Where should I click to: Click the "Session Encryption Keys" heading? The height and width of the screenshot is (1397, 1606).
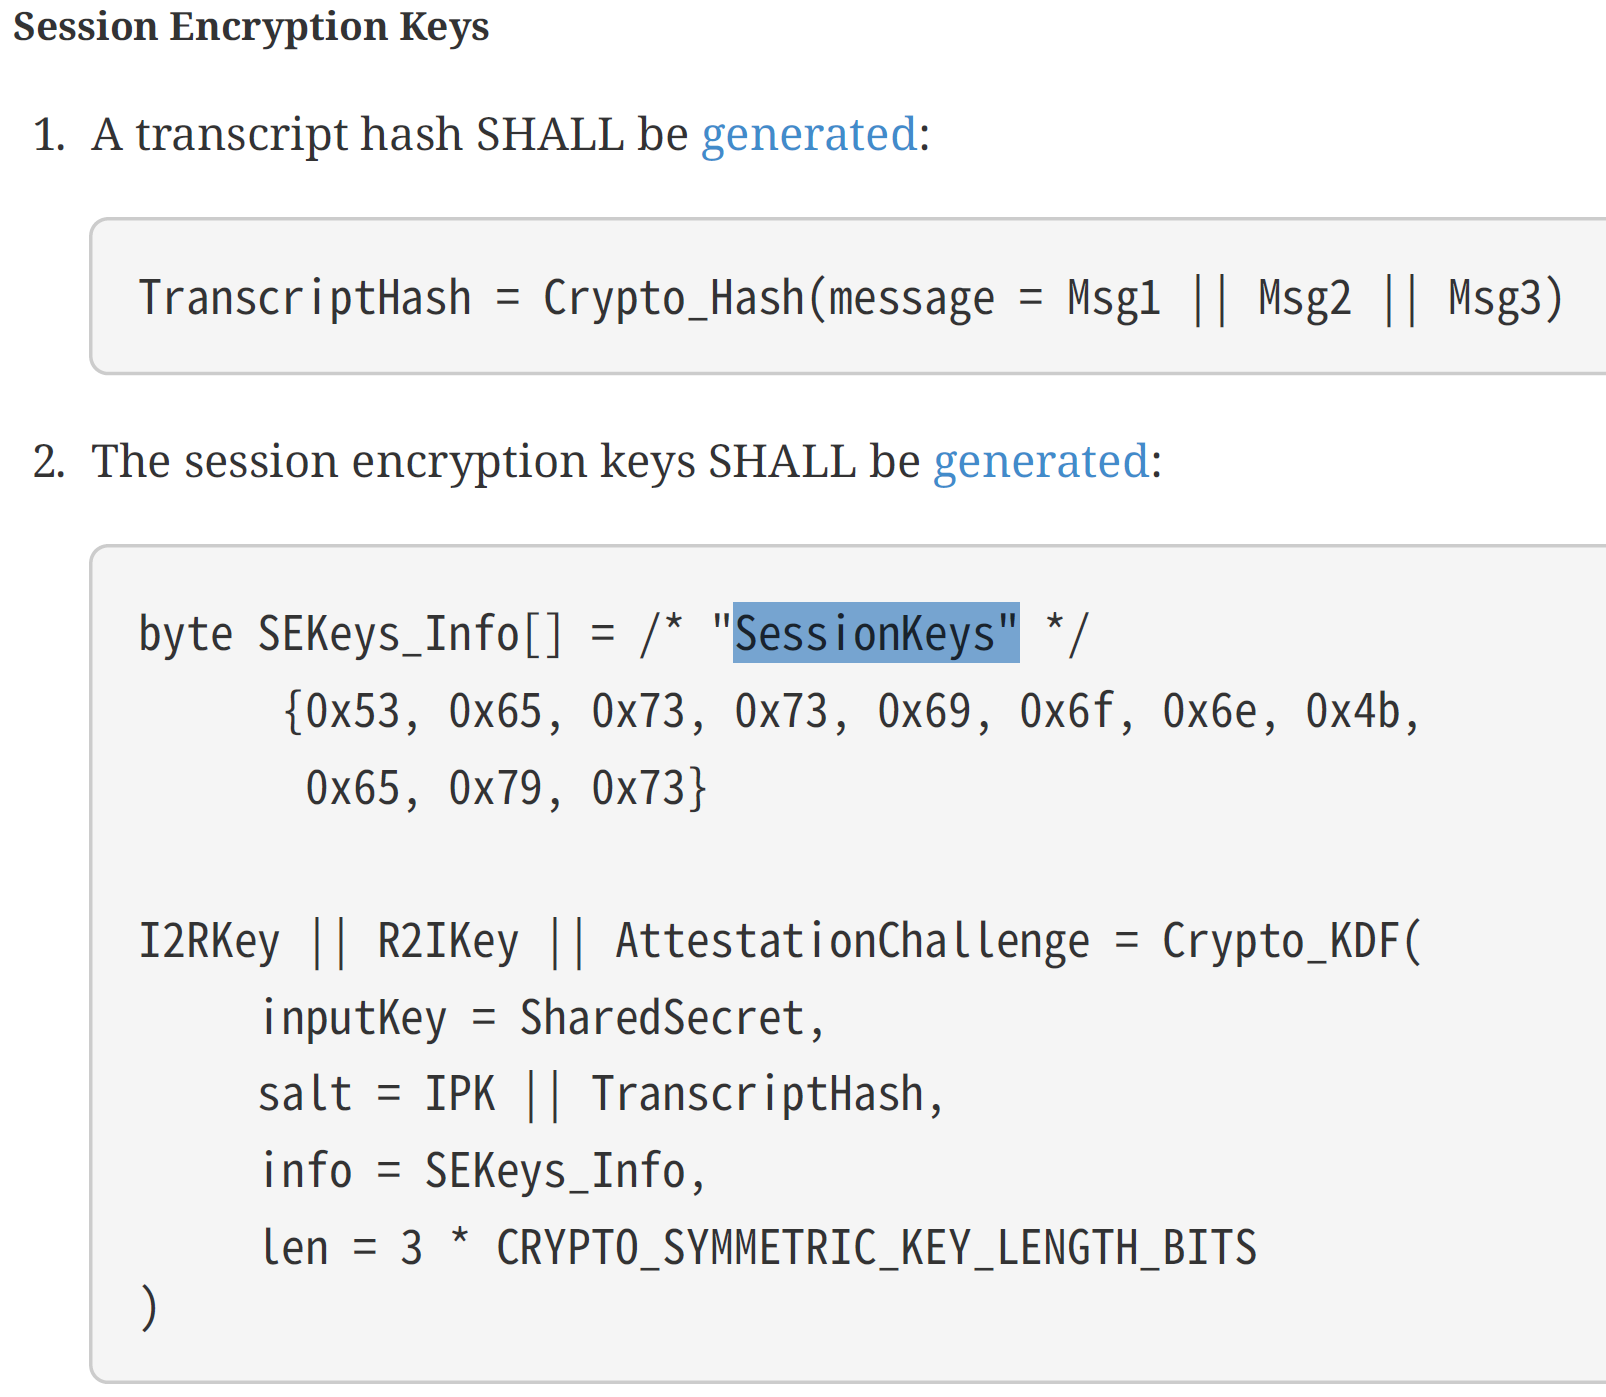point(251,27)
